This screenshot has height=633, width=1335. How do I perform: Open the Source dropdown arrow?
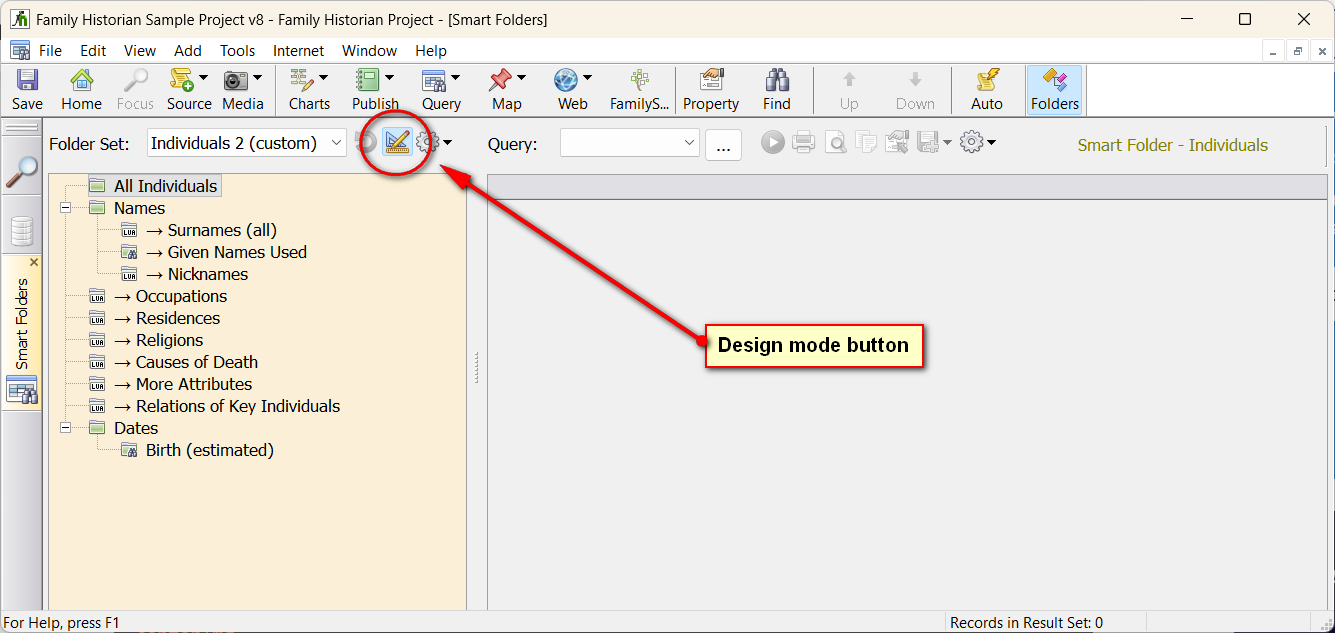pyautogui.click(x=203, y=78)
